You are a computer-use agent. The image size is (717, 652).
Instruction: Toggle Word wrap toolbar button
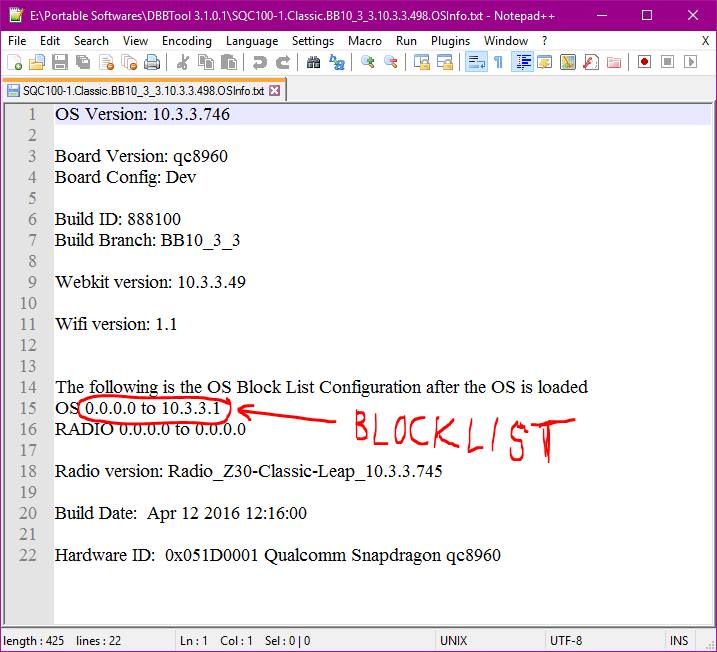point(476,62)
